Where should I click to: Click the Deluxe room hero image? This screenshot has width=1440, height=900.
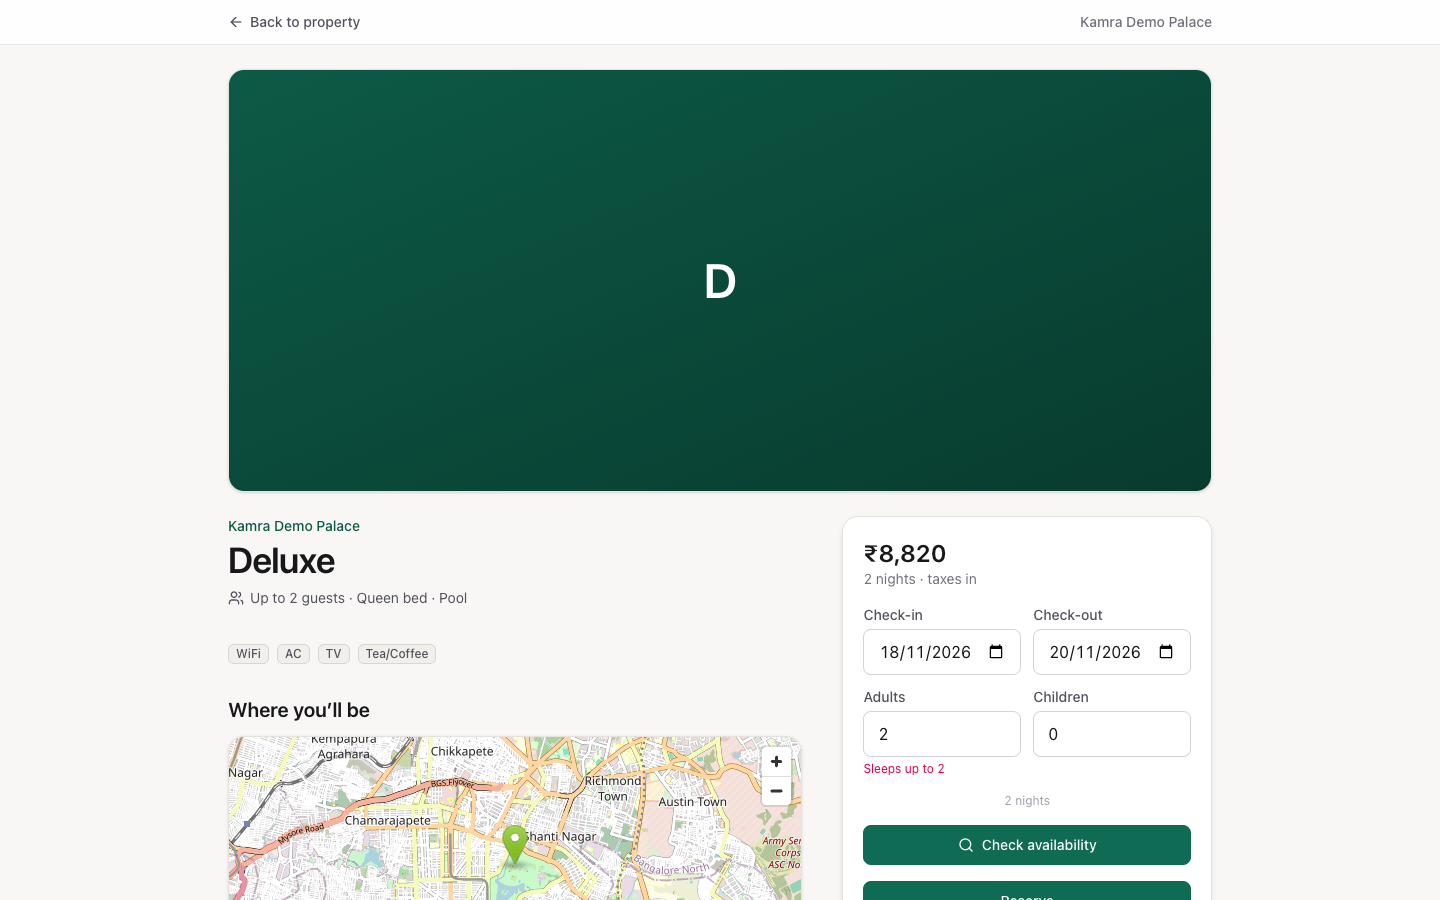720,280
